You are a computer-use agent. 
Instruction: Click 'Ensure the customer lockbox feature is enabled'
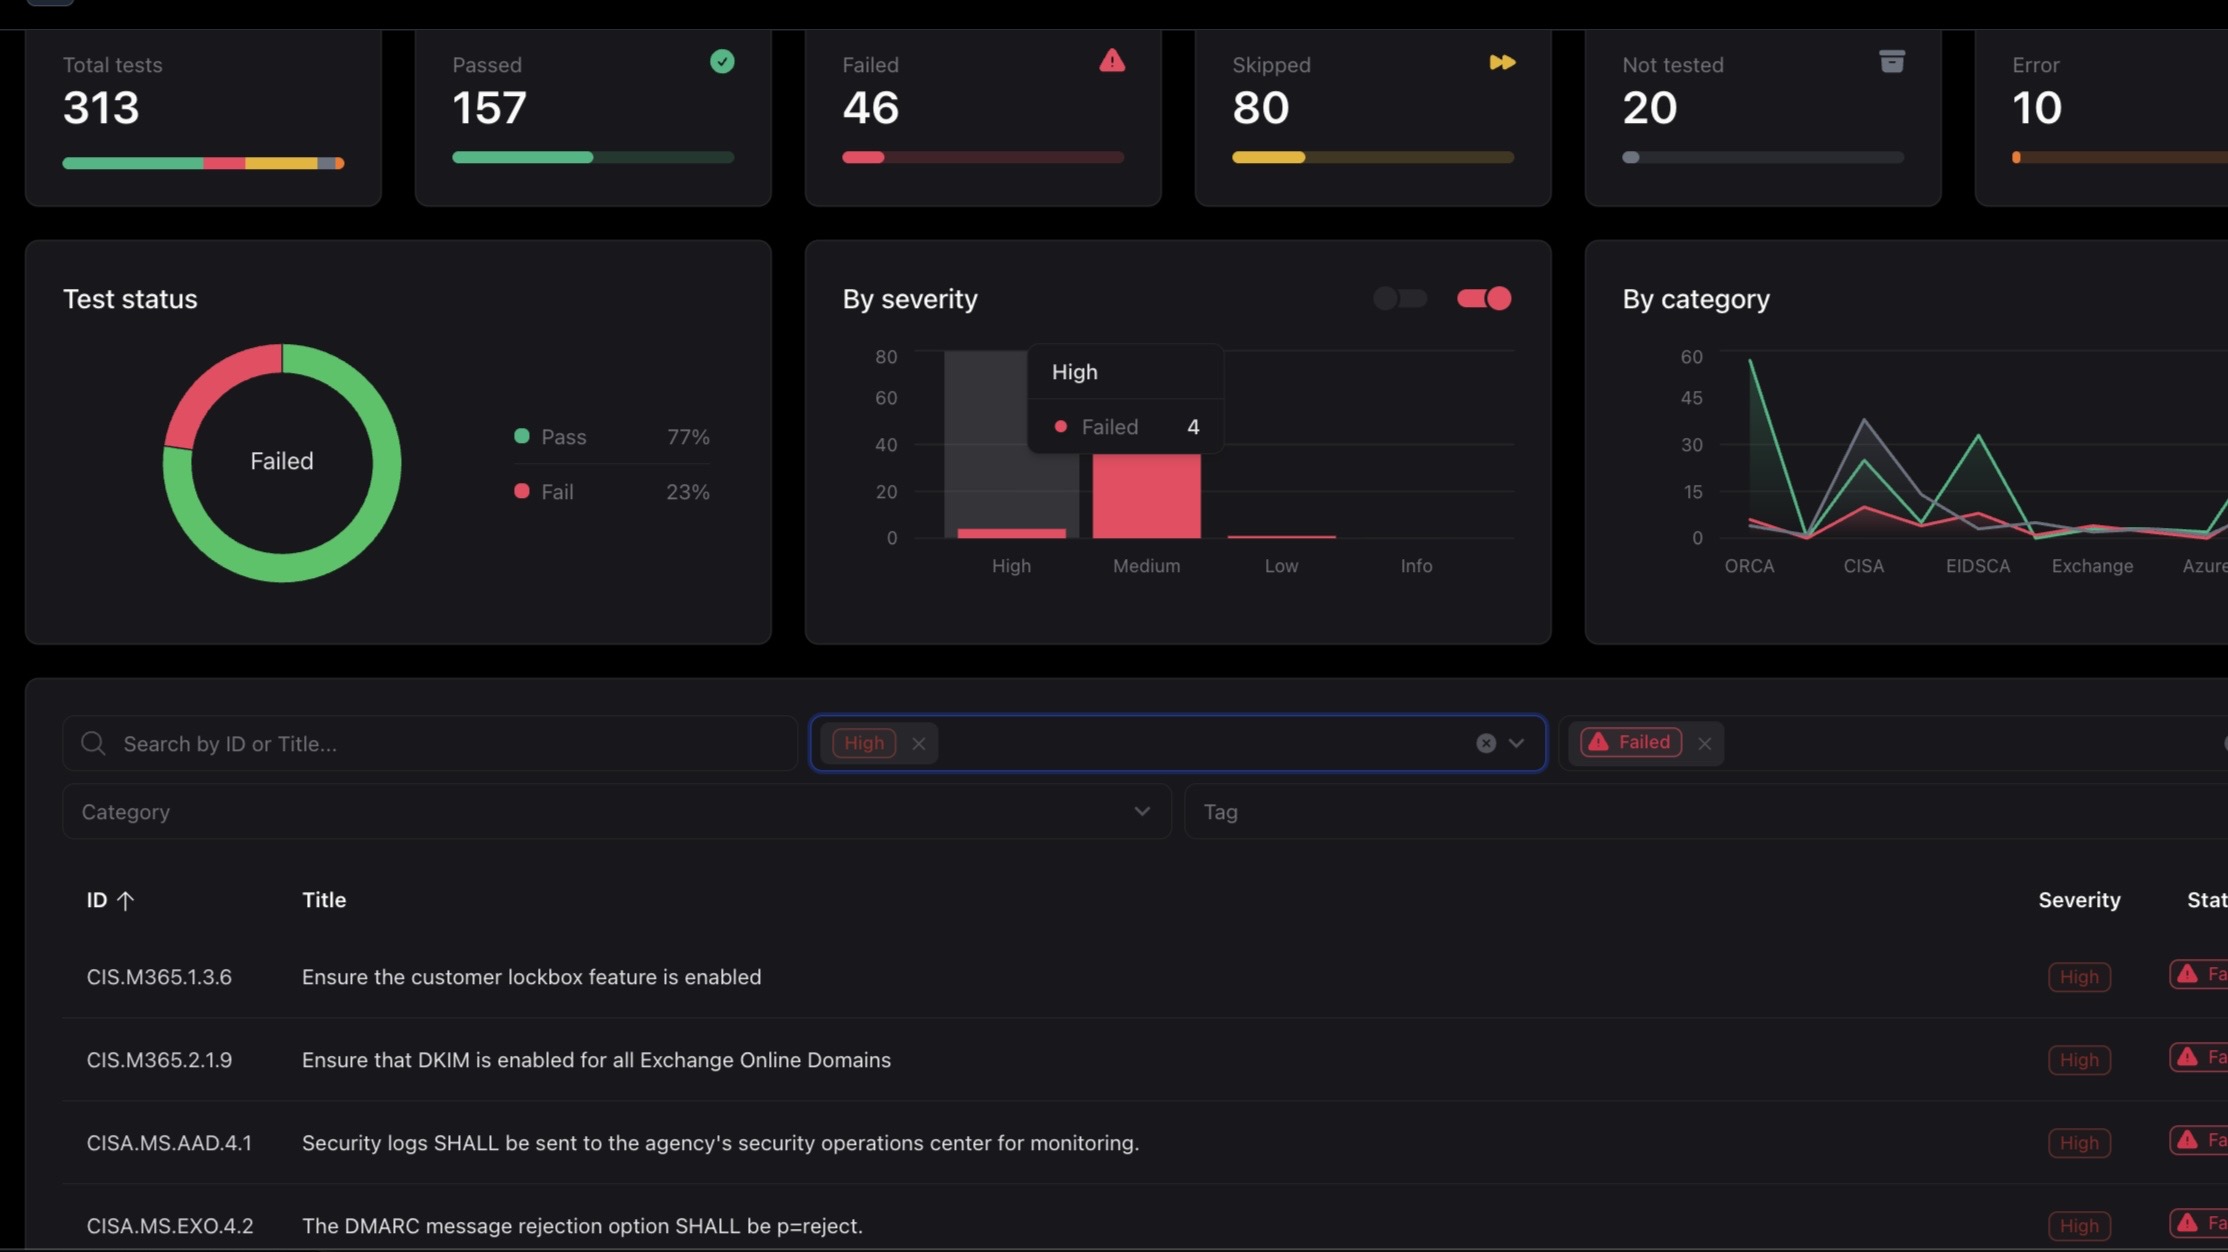click(531, 977)
